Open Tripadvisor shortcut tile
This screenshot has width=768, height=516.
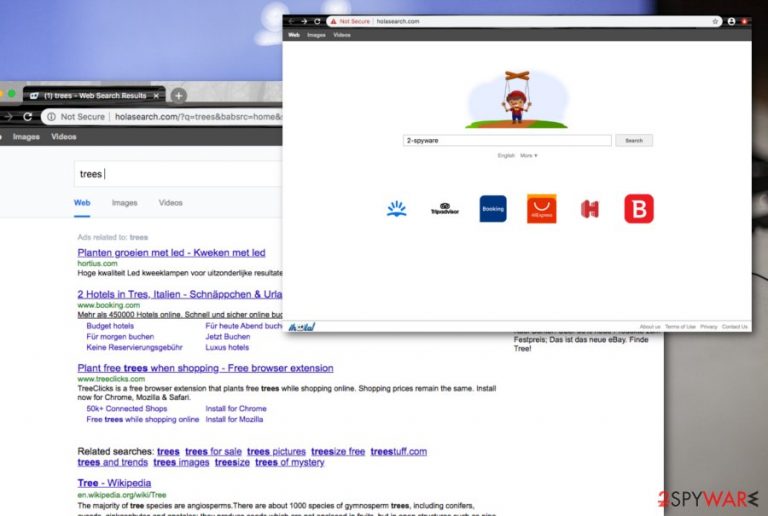pyautogui.click(x=445, y=209)
